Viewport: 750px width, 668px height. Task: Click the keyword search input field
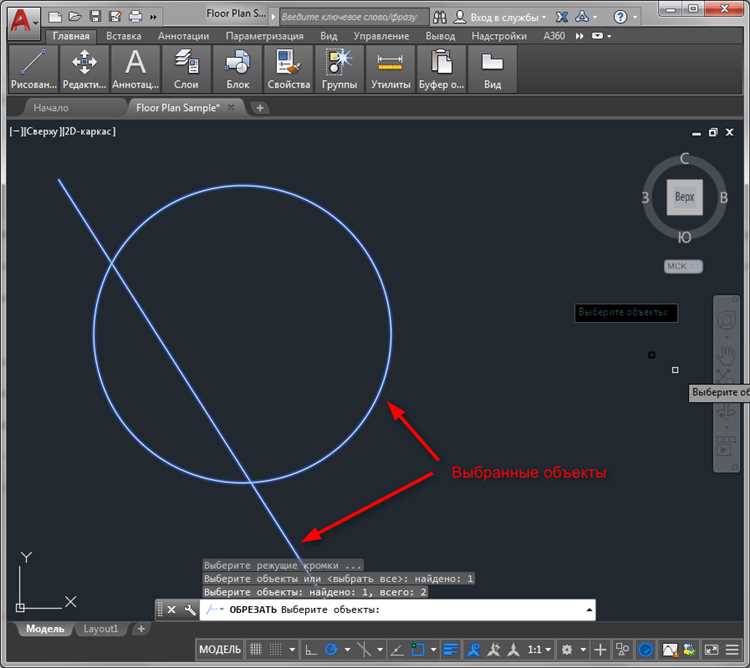pyautogui.click(x=352, y=18)
